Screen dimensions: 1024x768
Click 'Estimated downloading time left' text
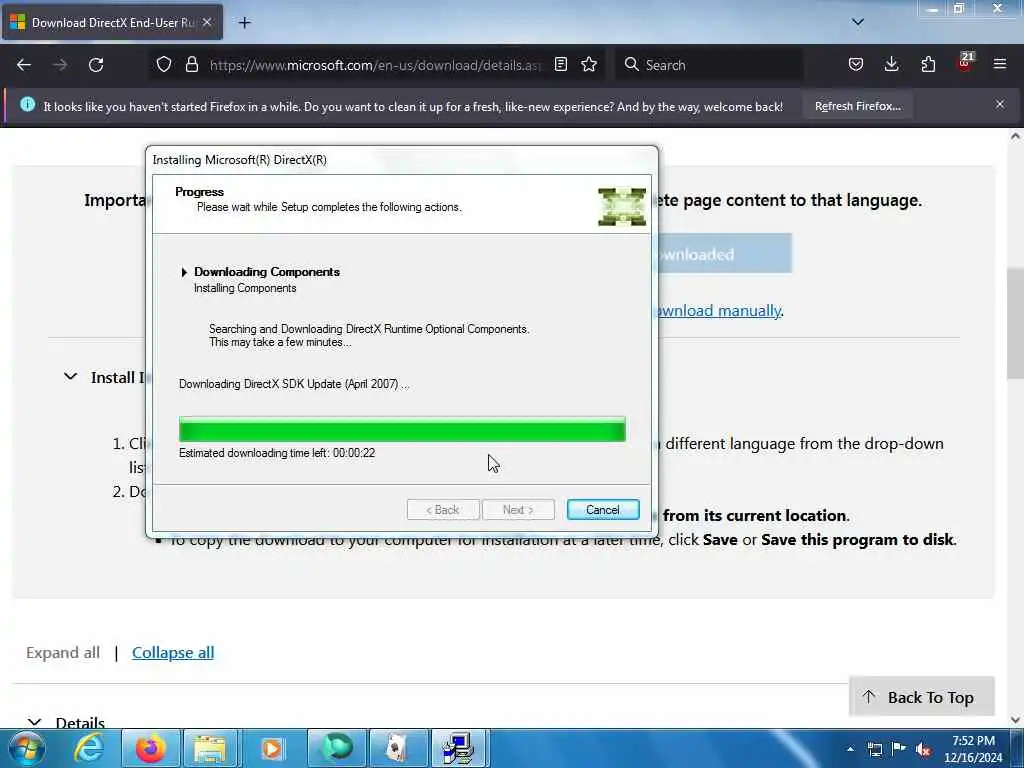click(277, 453)
